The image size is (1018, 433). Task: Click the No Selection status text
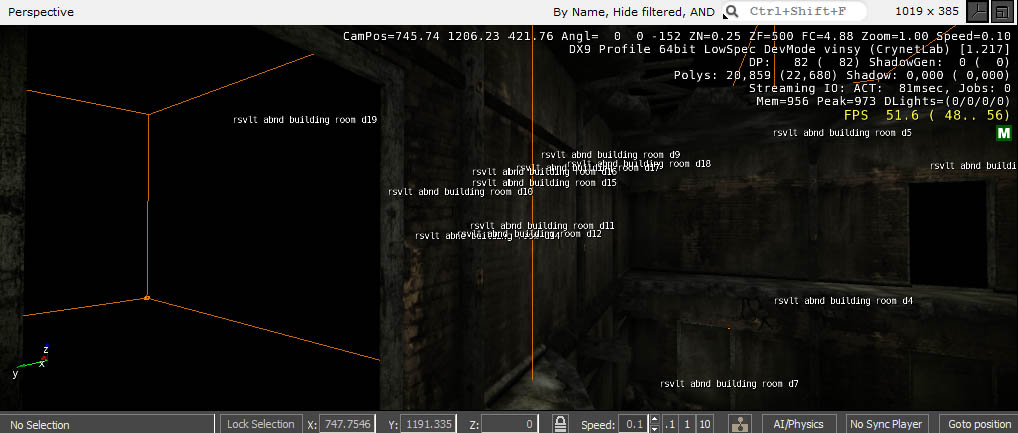[x=40, y=425]
